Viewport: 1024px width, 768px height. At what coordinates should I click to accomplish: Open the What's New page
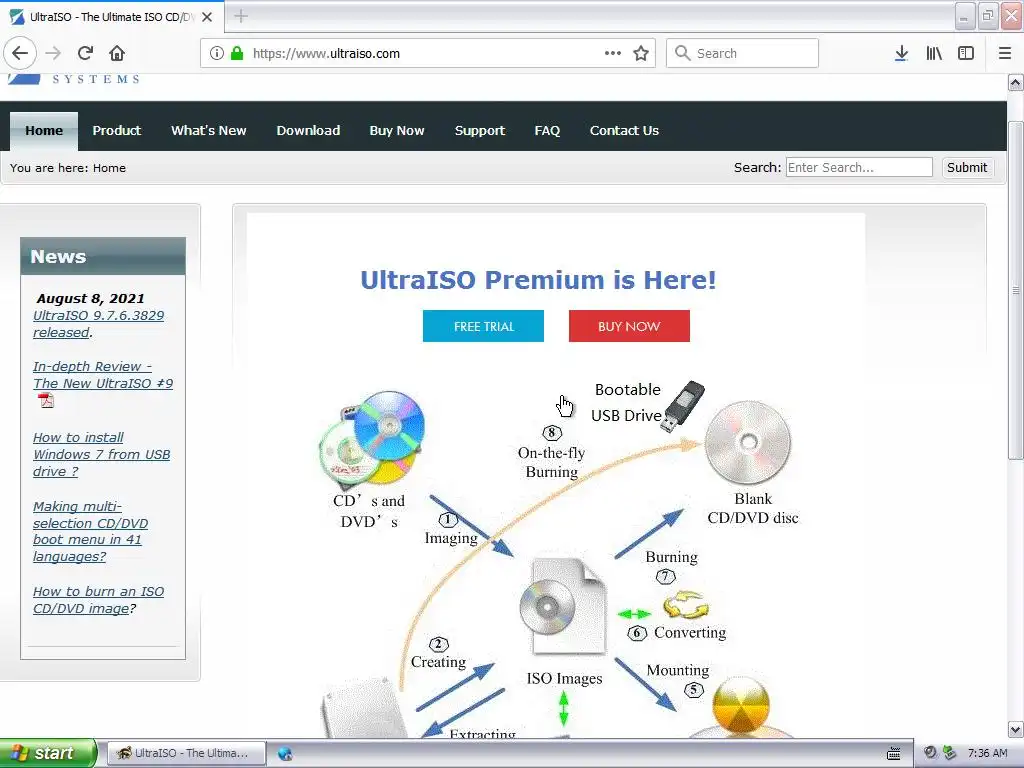tap(209, 131)
